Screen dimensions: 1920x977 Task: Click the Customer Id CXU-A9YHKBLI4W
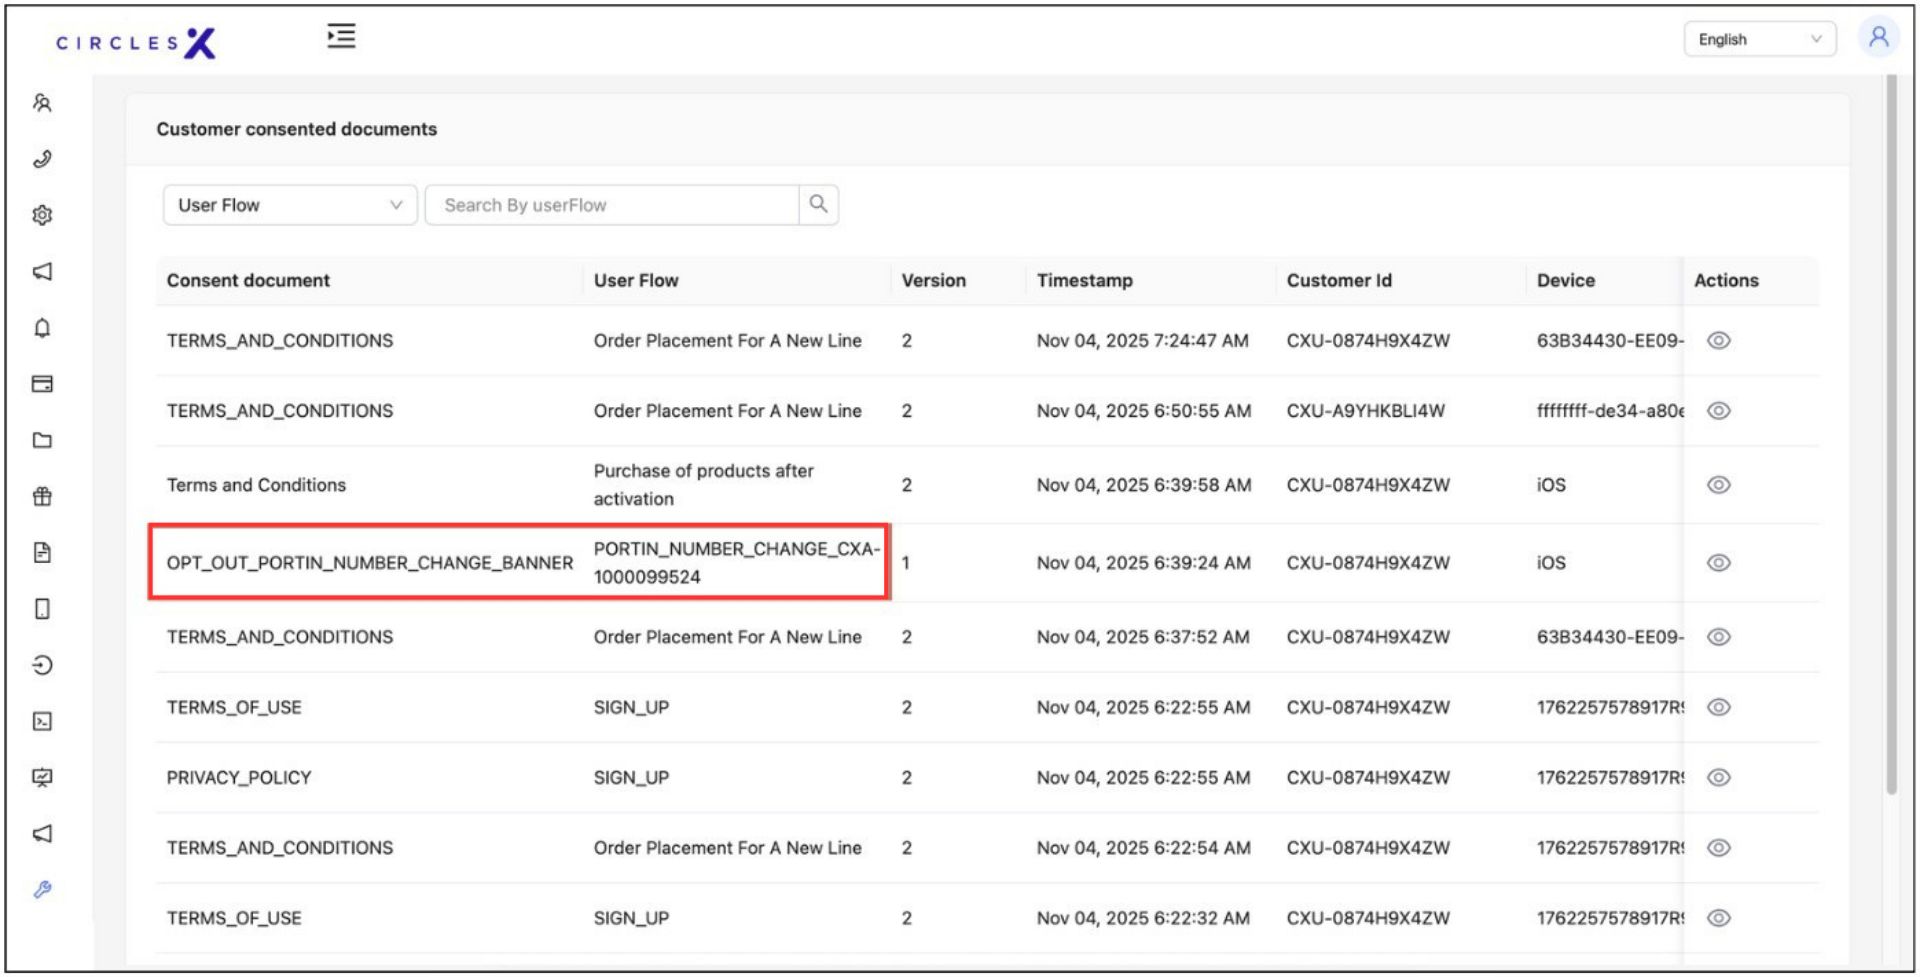click(x=1365, y=411)
